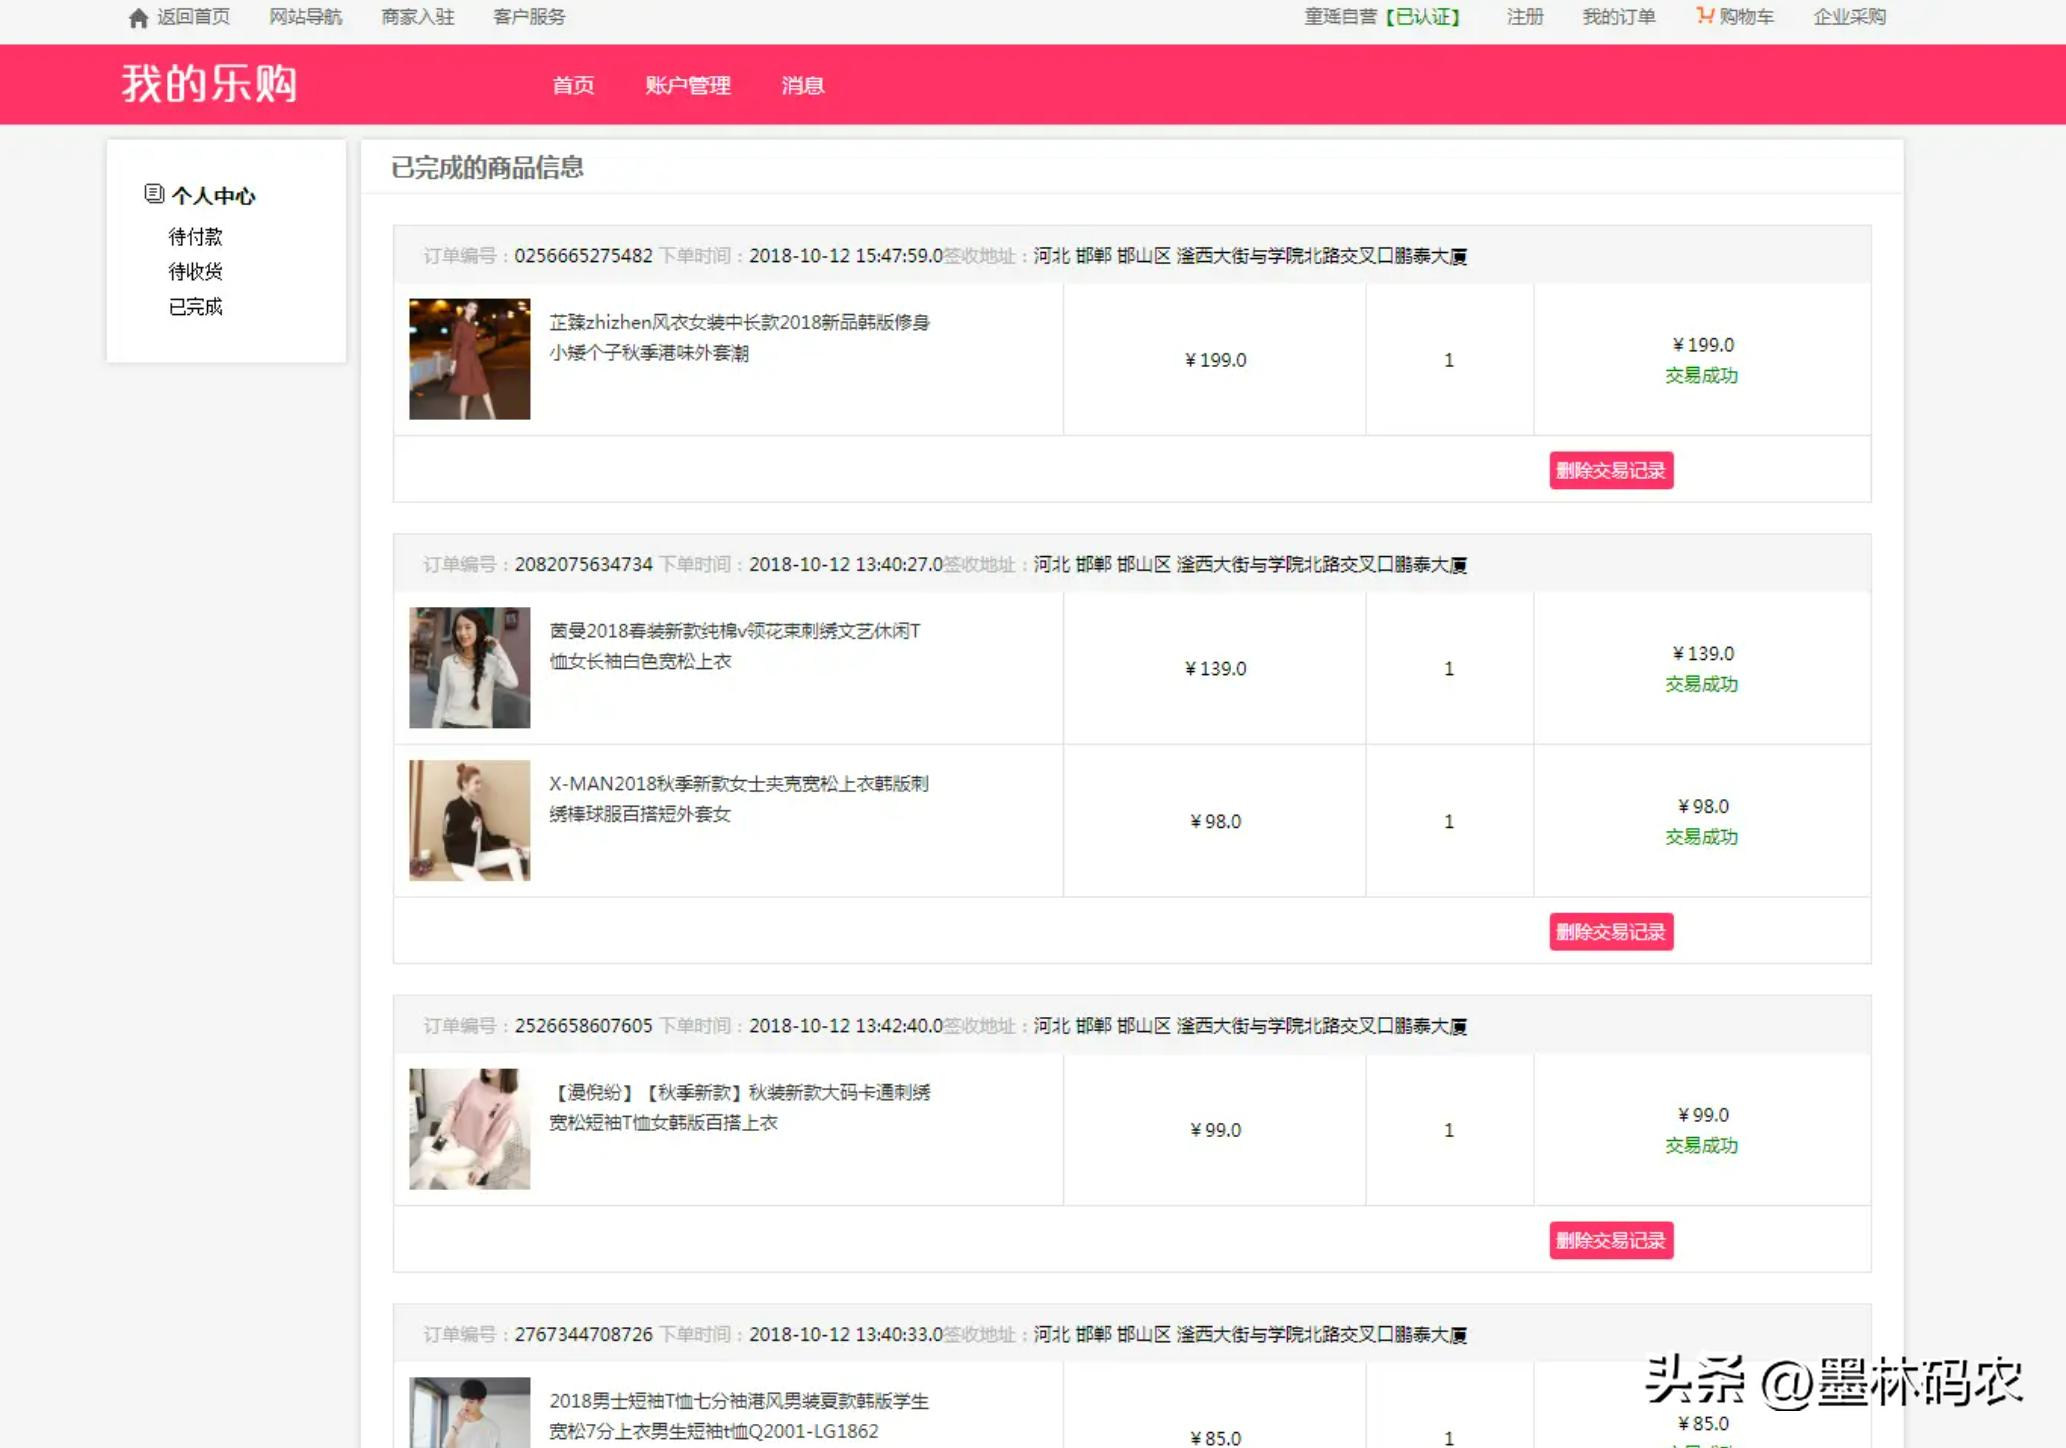Image resolution: width=2066 pixels, height=1448 pixels.
Task: Click the shopping cart icon
Action: (1704, 16)
